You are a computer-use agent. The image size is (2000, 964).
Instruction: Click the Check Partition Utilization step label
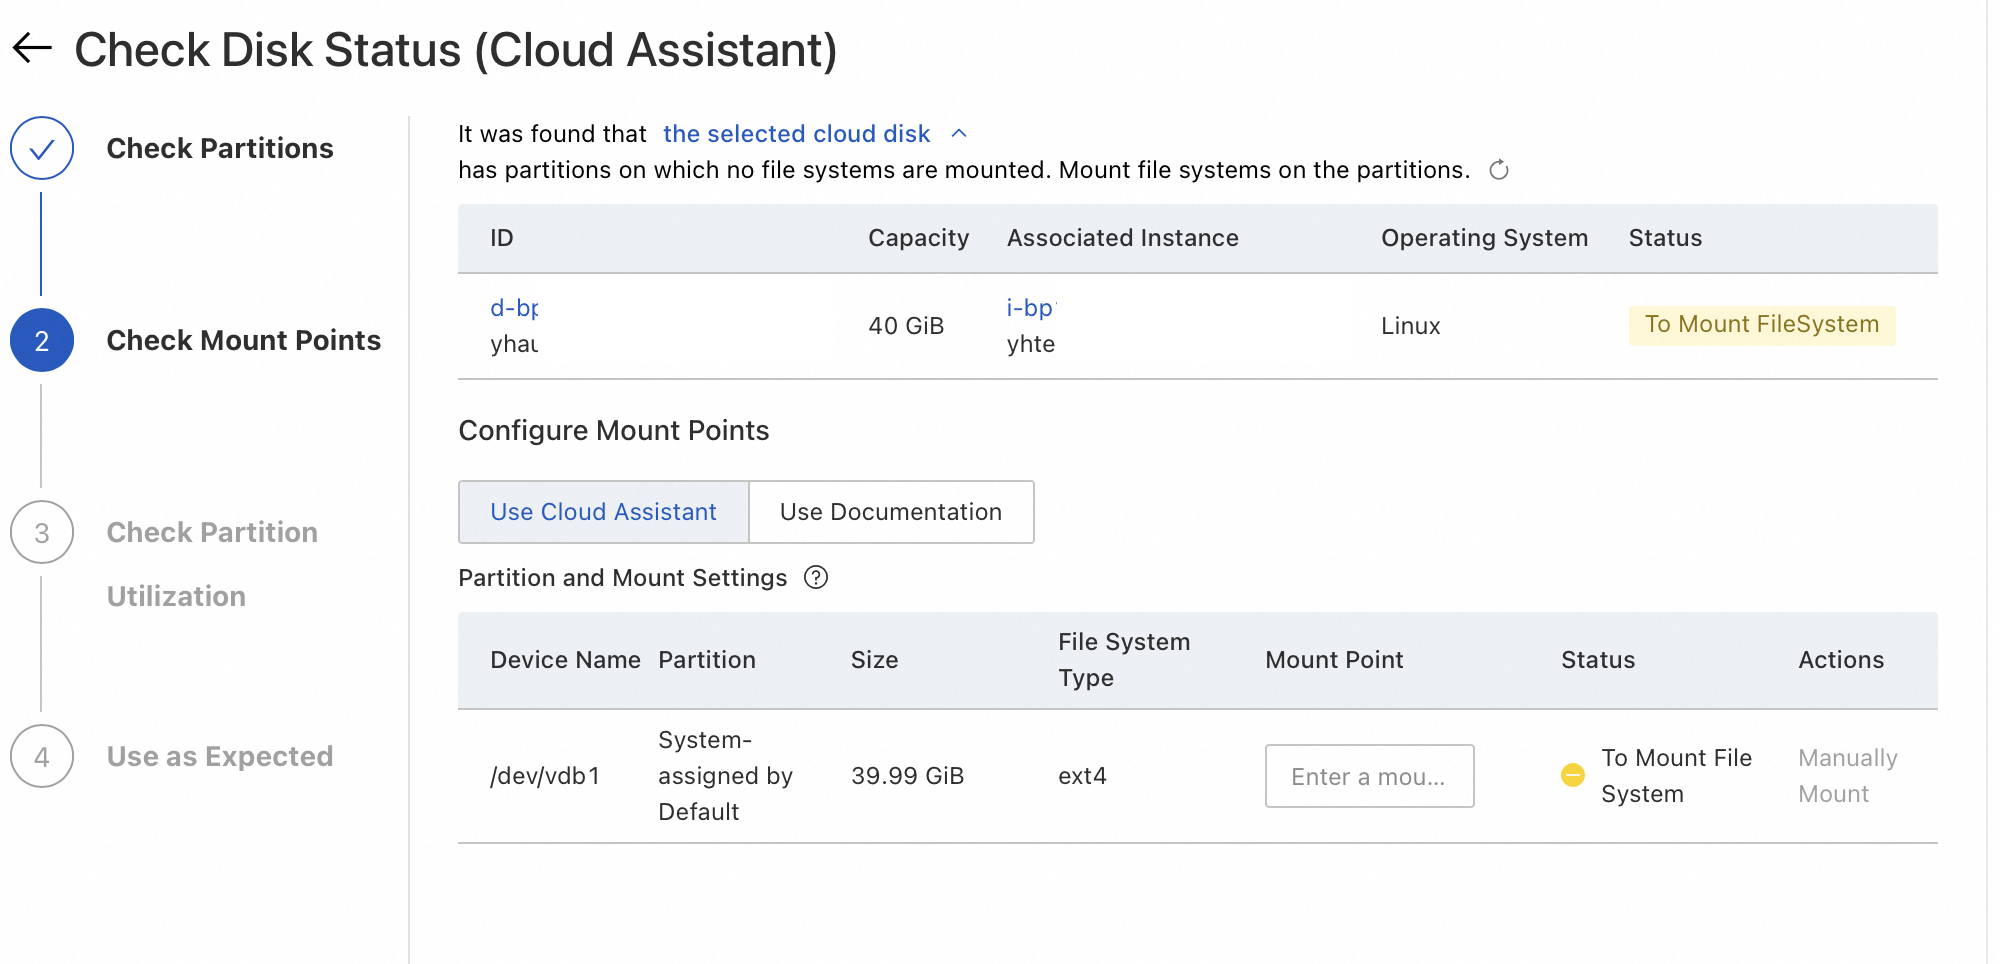click(212, 564)
